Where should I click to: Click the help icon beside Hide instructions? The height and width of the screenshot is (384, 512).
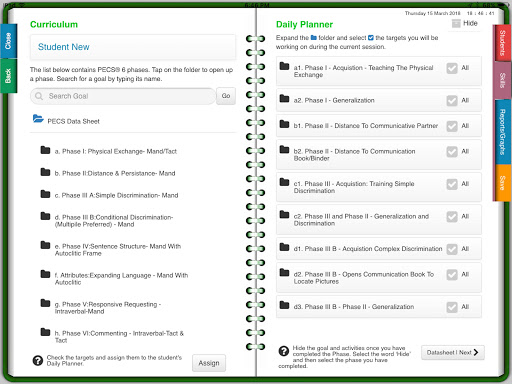[x=284, y=351]
